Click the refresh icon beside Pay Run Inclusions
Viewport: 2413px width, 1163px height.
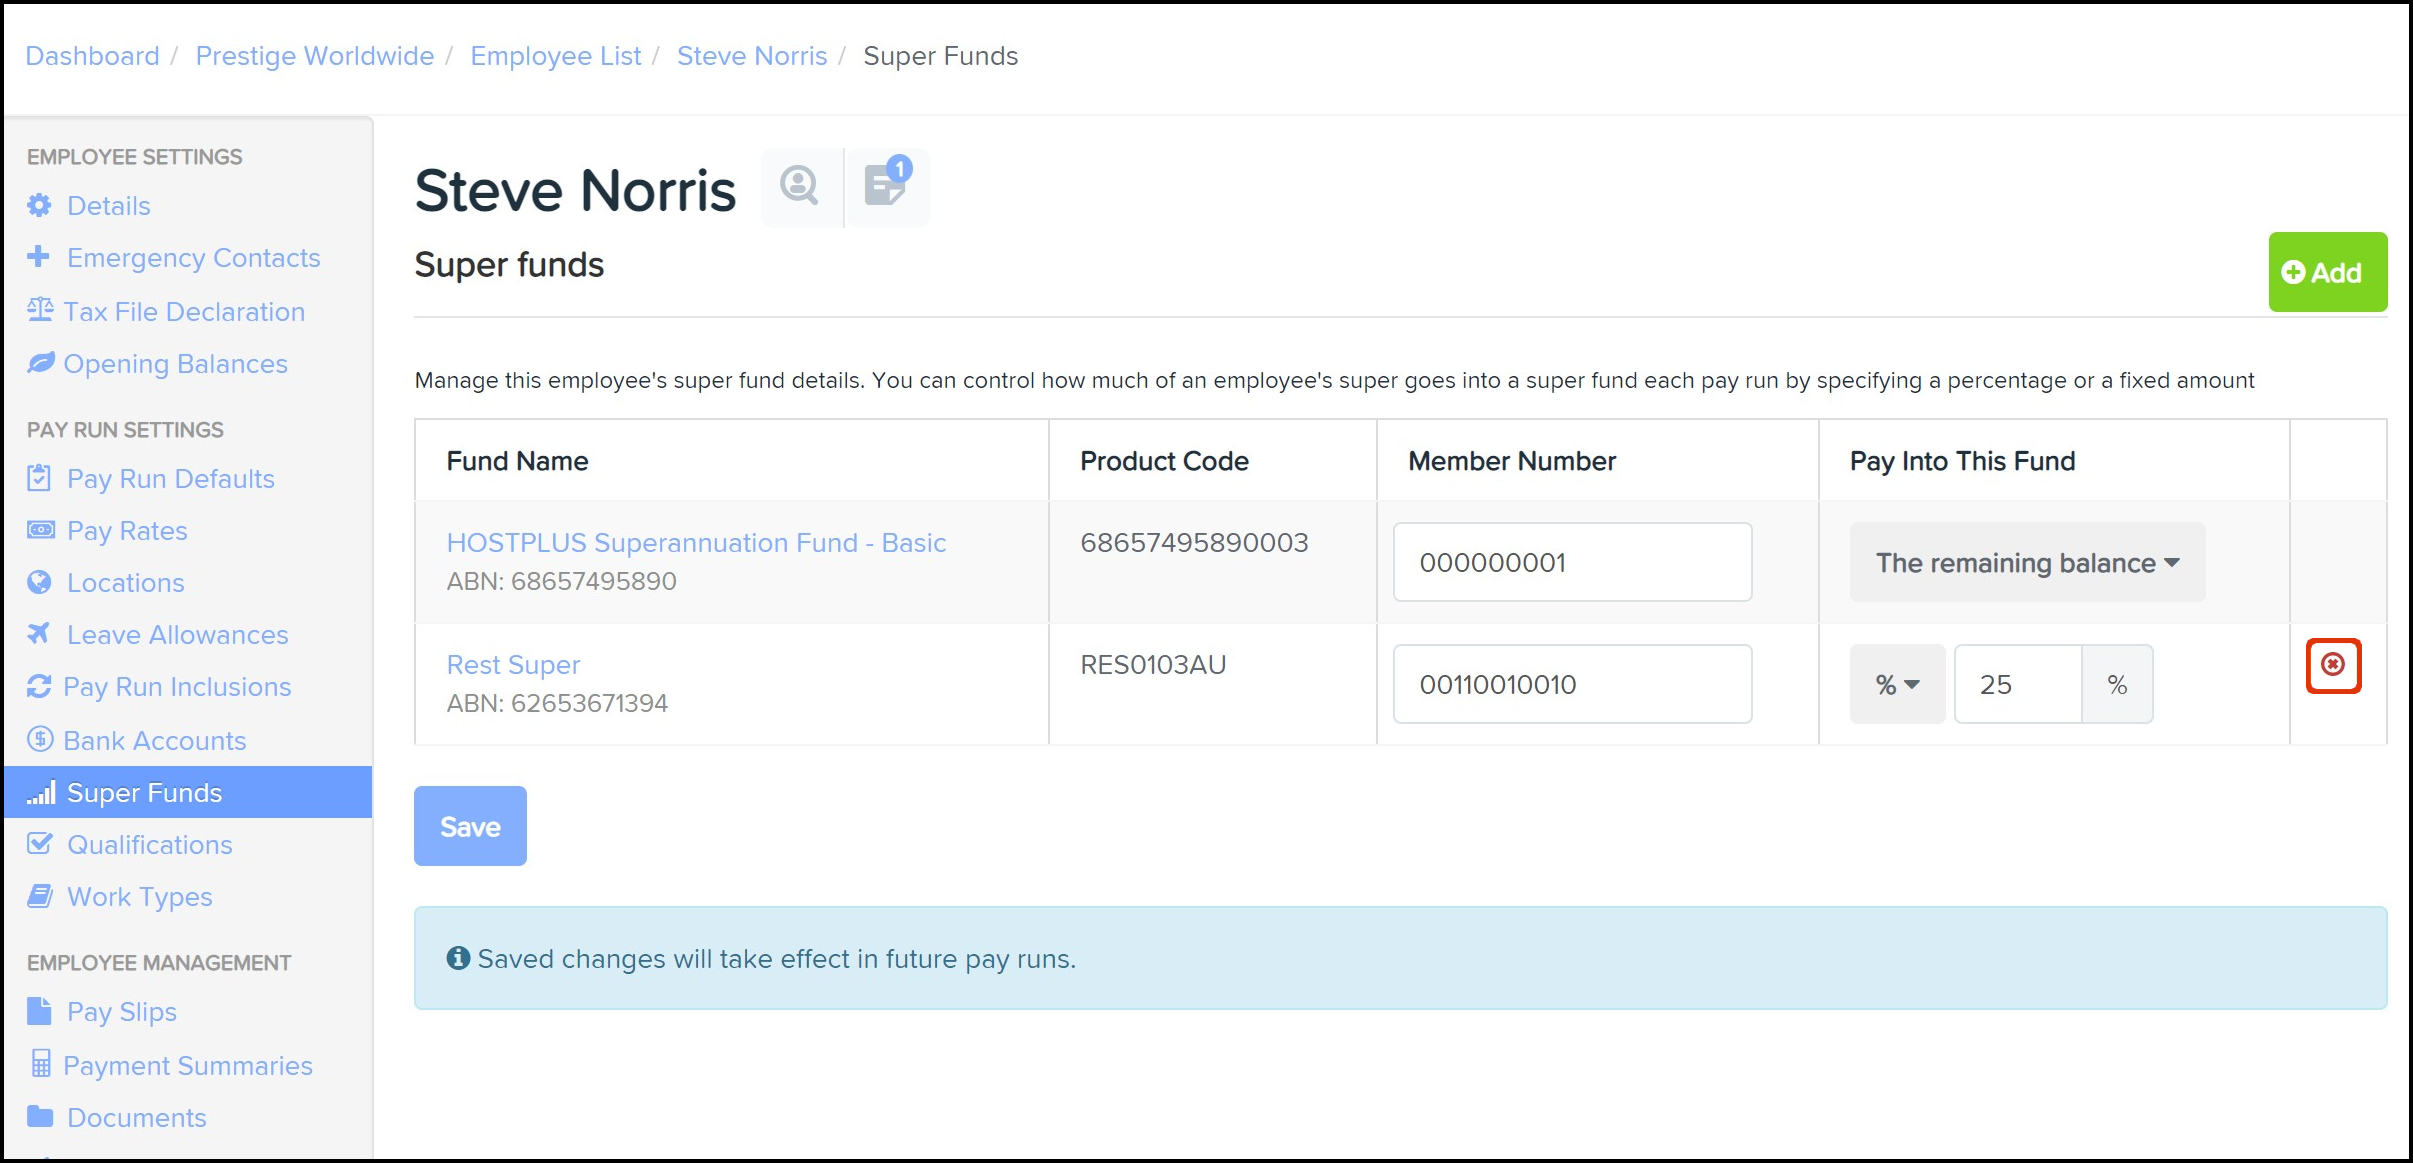(39, 687)
